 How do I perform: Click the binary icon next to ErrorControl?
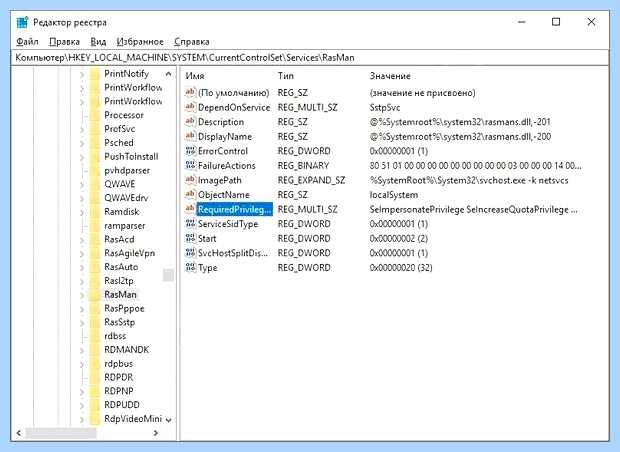click(190, 151)
